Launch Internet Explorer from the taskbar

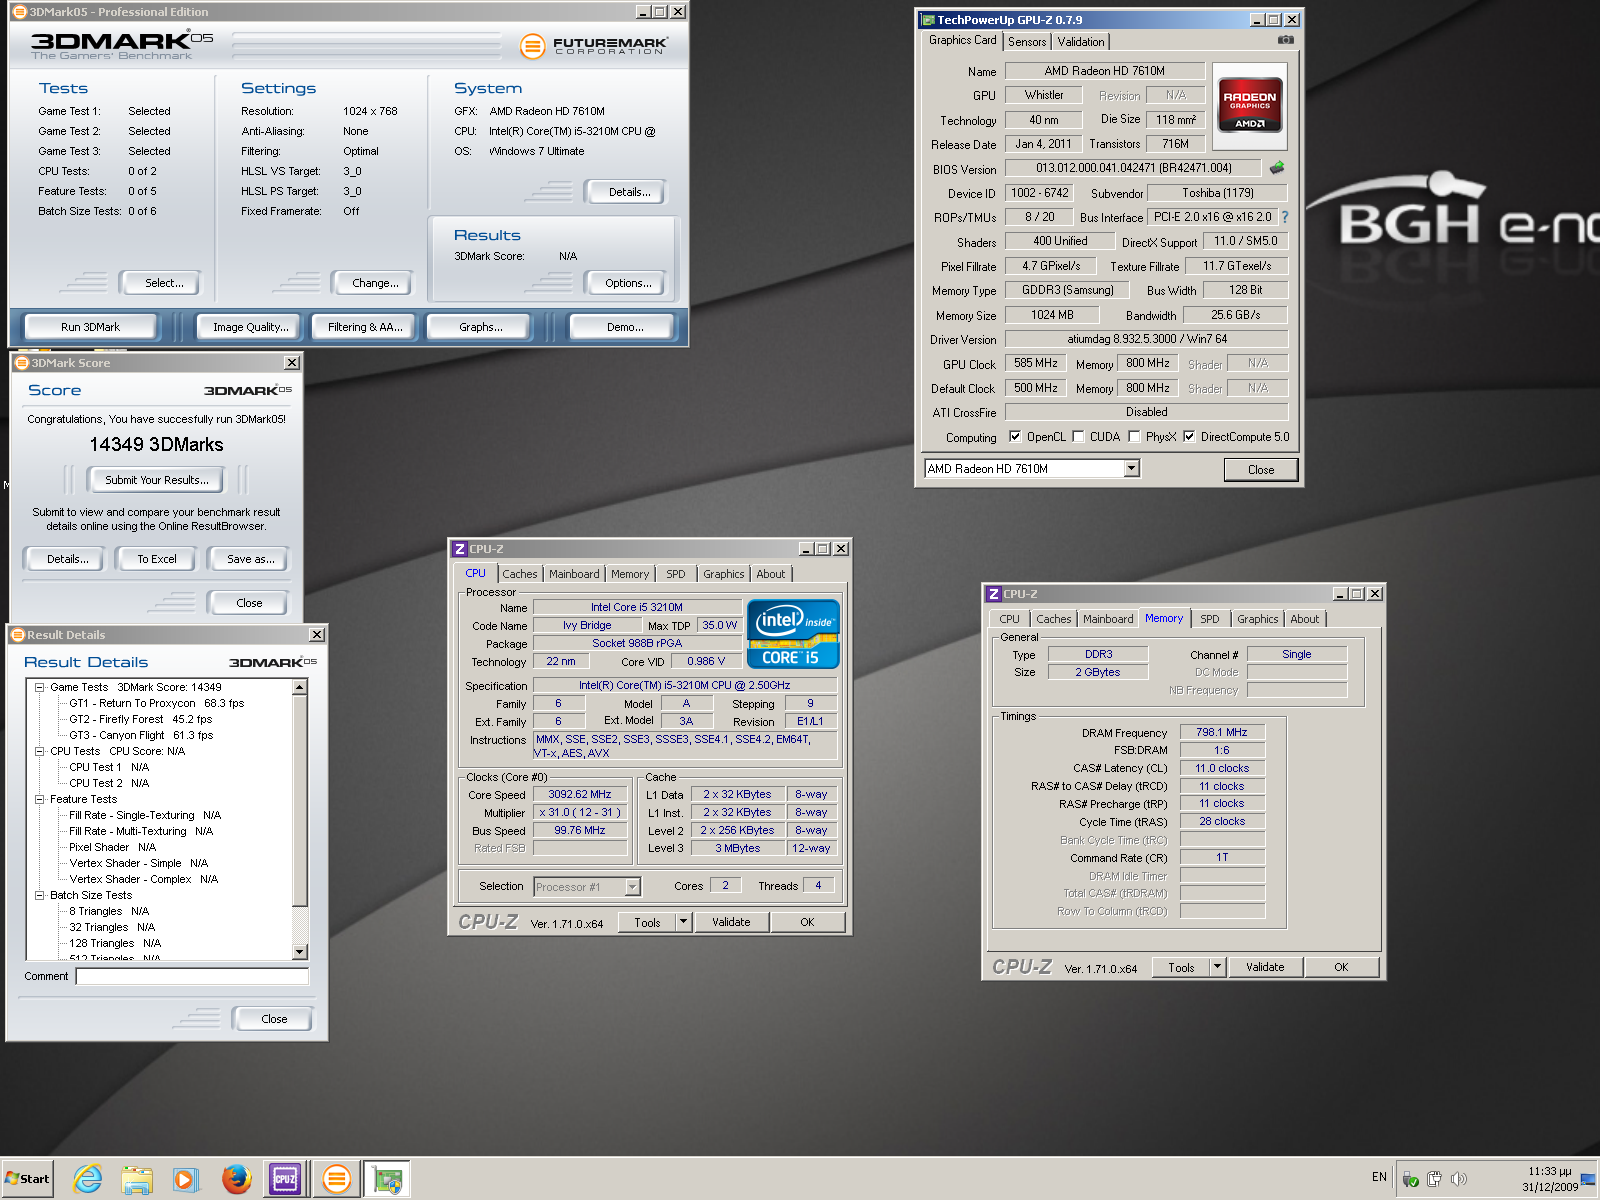point(88,1179)
